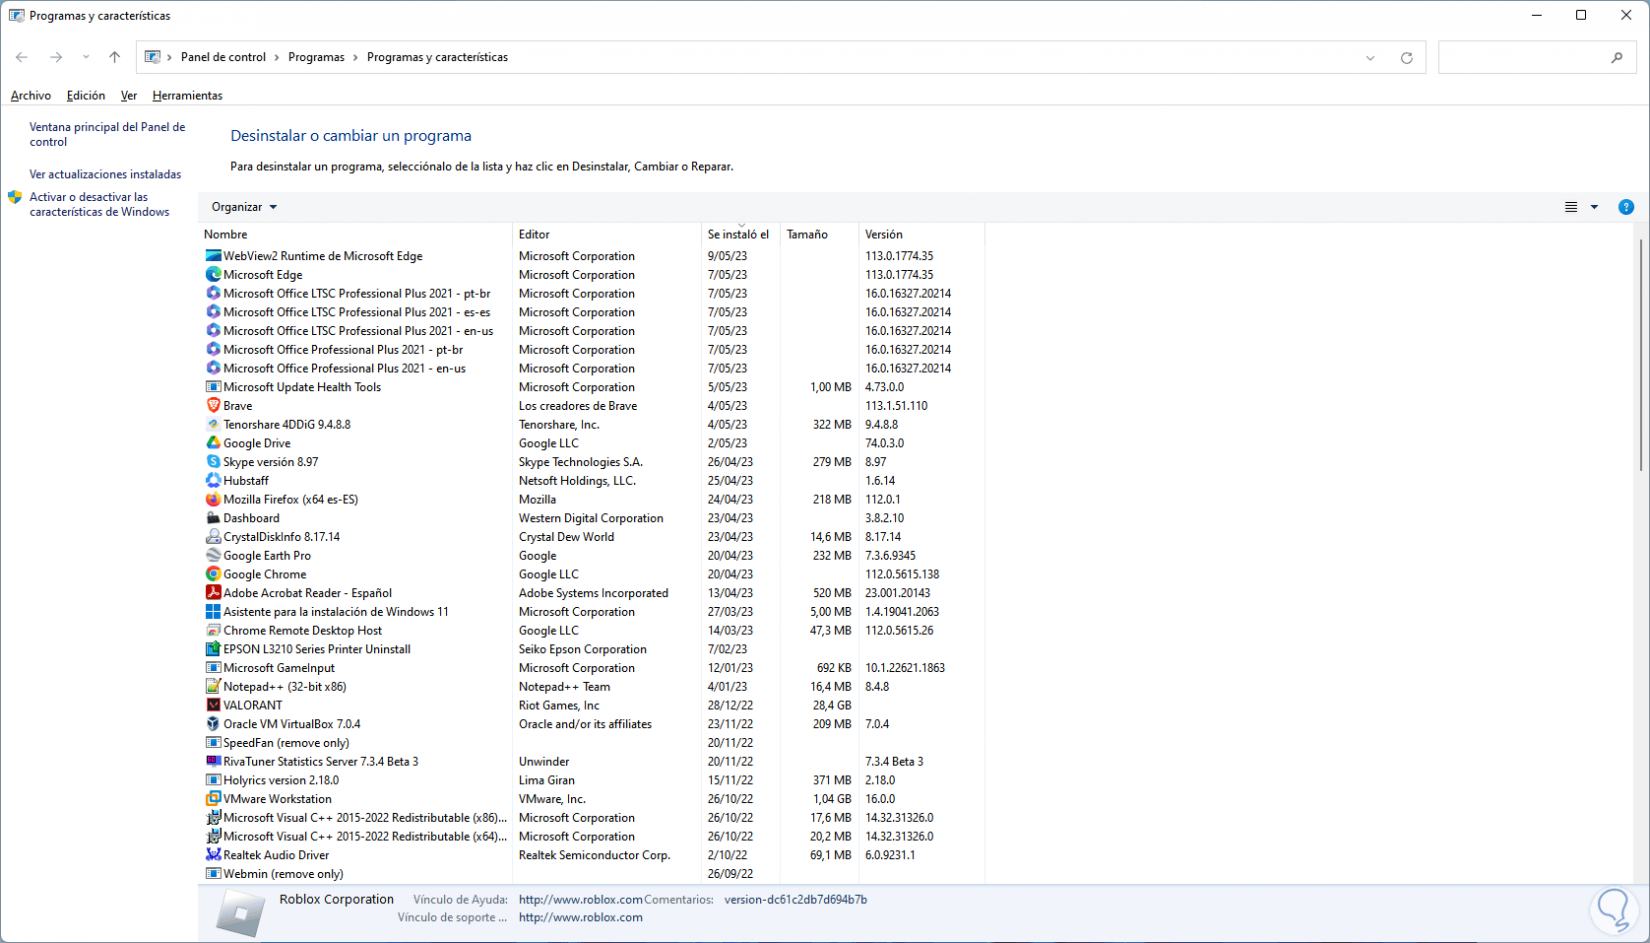Expand the Programas breadcrumb chevron
This screenshot has height=943, width=1650.
pos(355,58)
